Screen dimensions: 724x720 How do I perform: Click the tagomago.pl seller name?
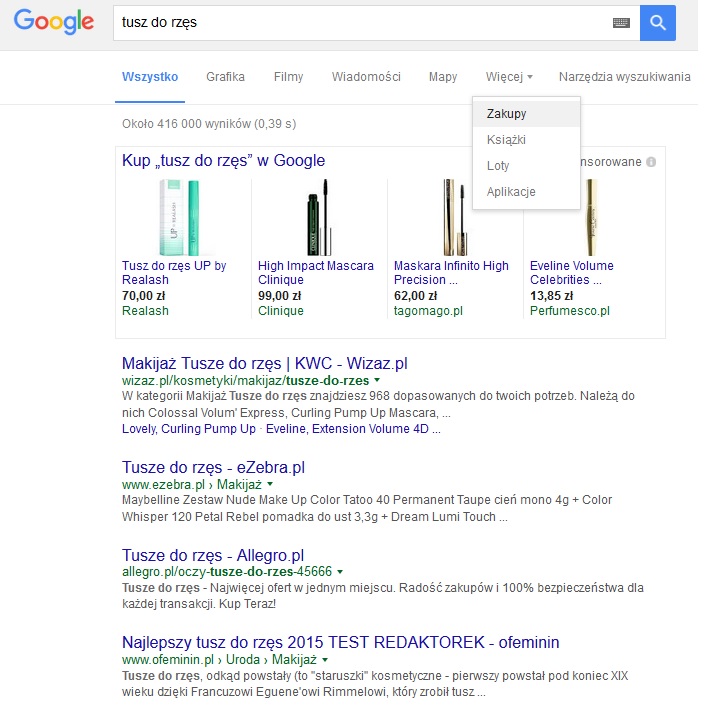coord(428,311)
